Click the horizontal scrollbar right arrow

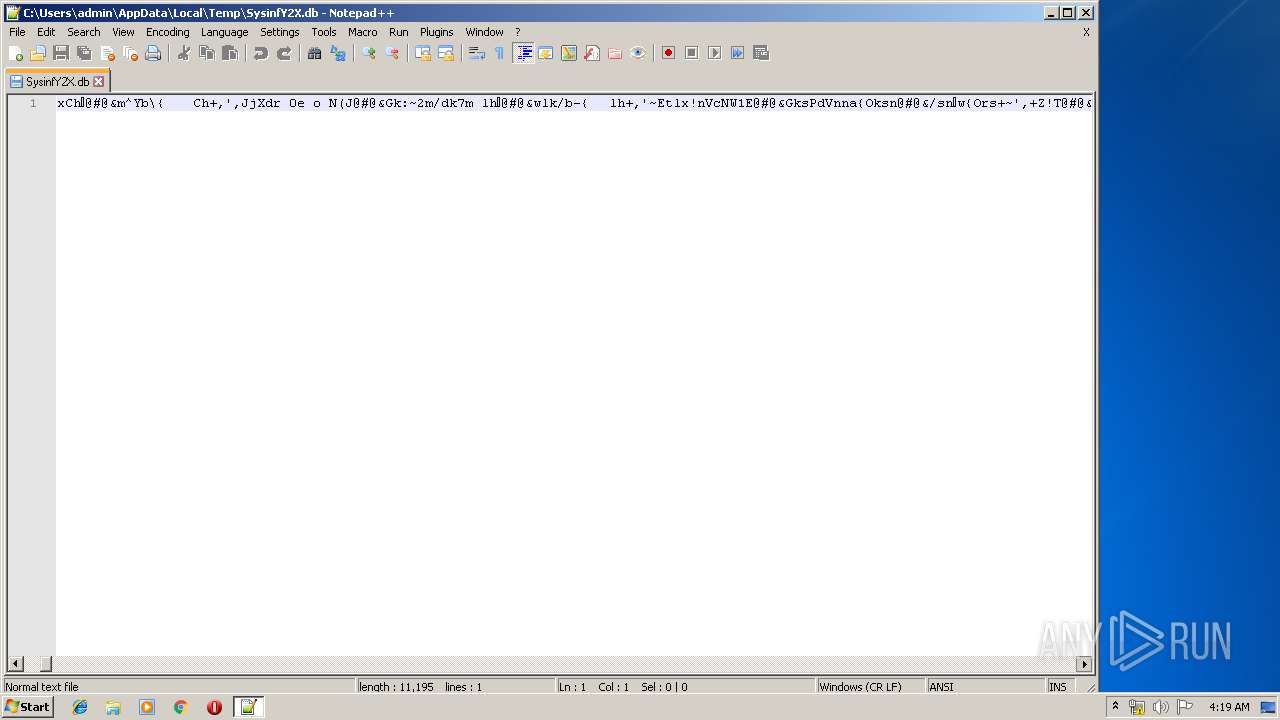(1084, 664)
